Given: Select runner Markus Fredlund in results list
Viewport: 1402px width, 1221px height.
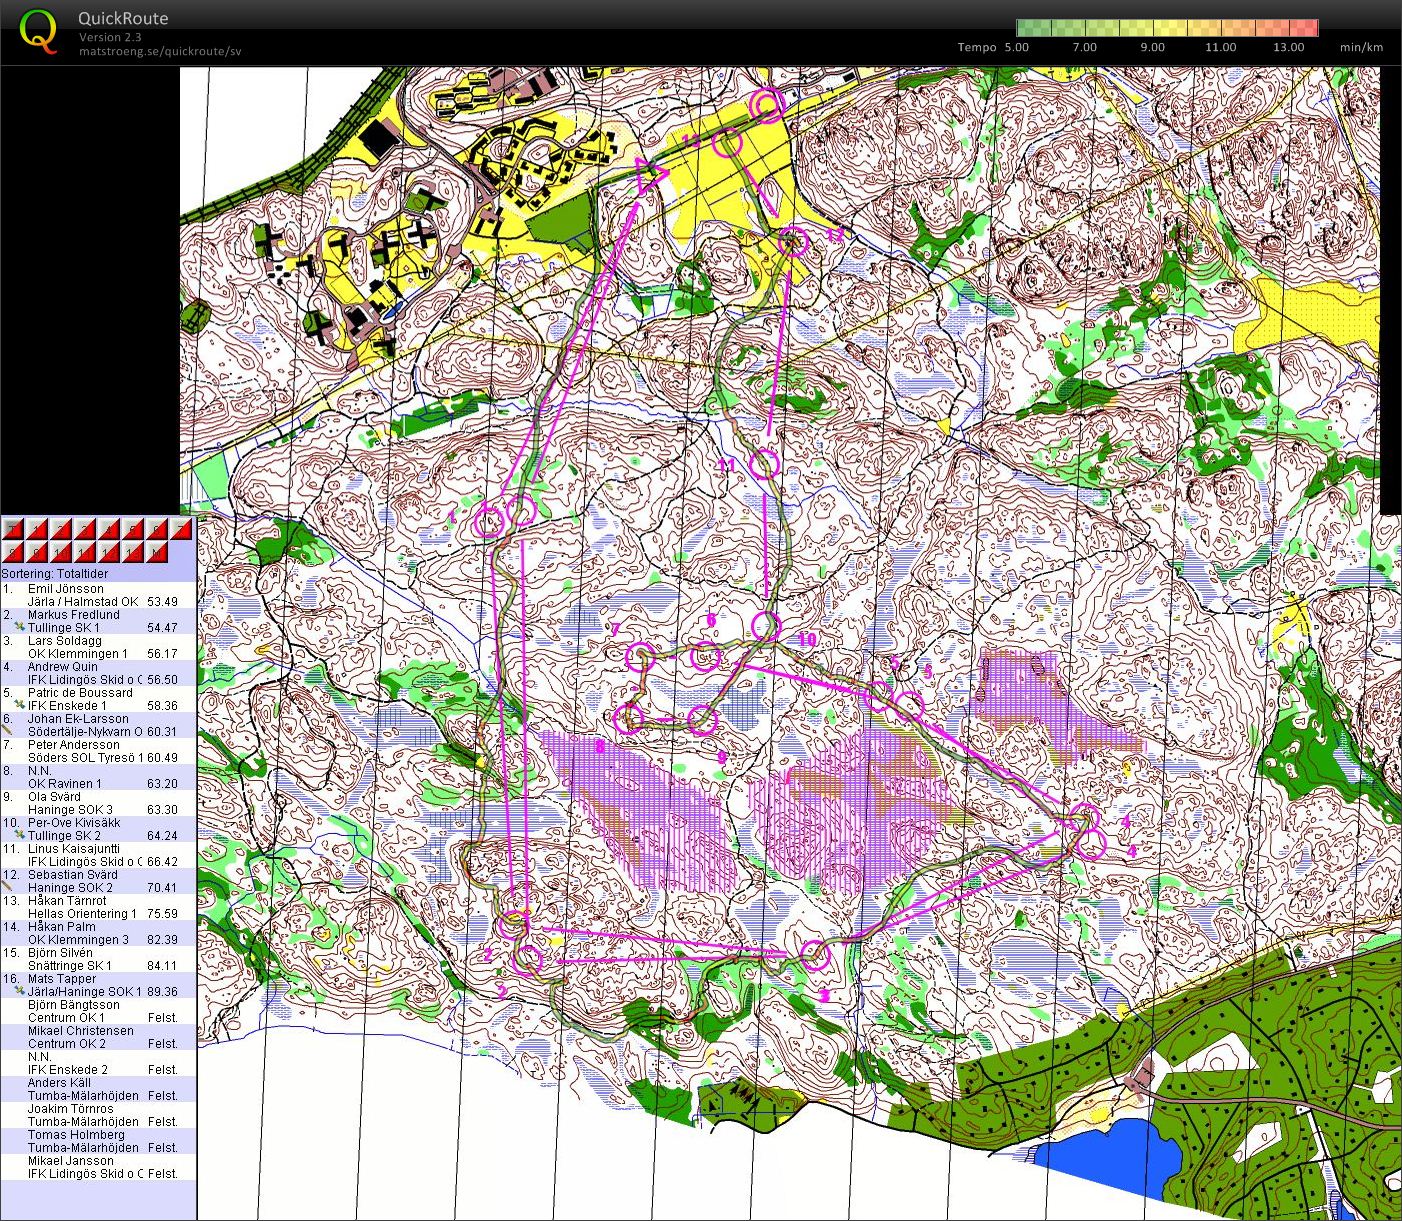Looking at the screenshot, I should click(73, 615).
